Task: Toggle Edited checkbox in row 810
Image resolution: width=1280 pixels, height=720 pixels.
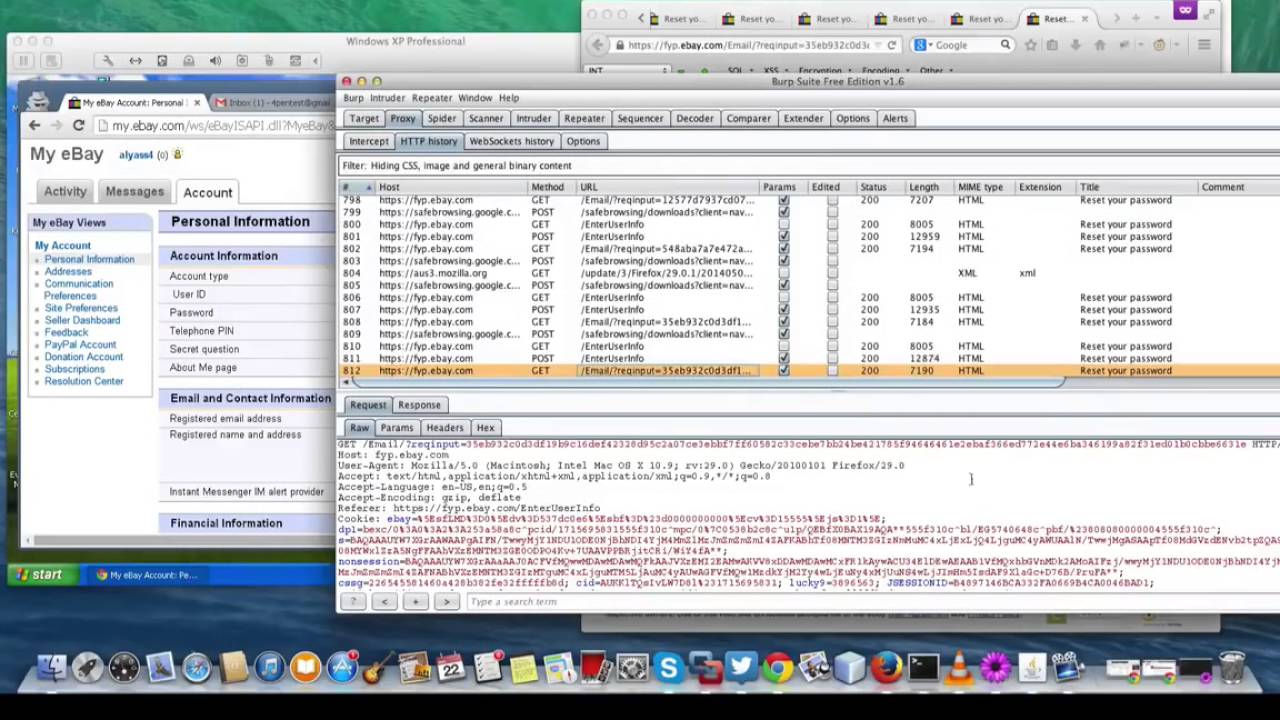Action: coord(832,346)
